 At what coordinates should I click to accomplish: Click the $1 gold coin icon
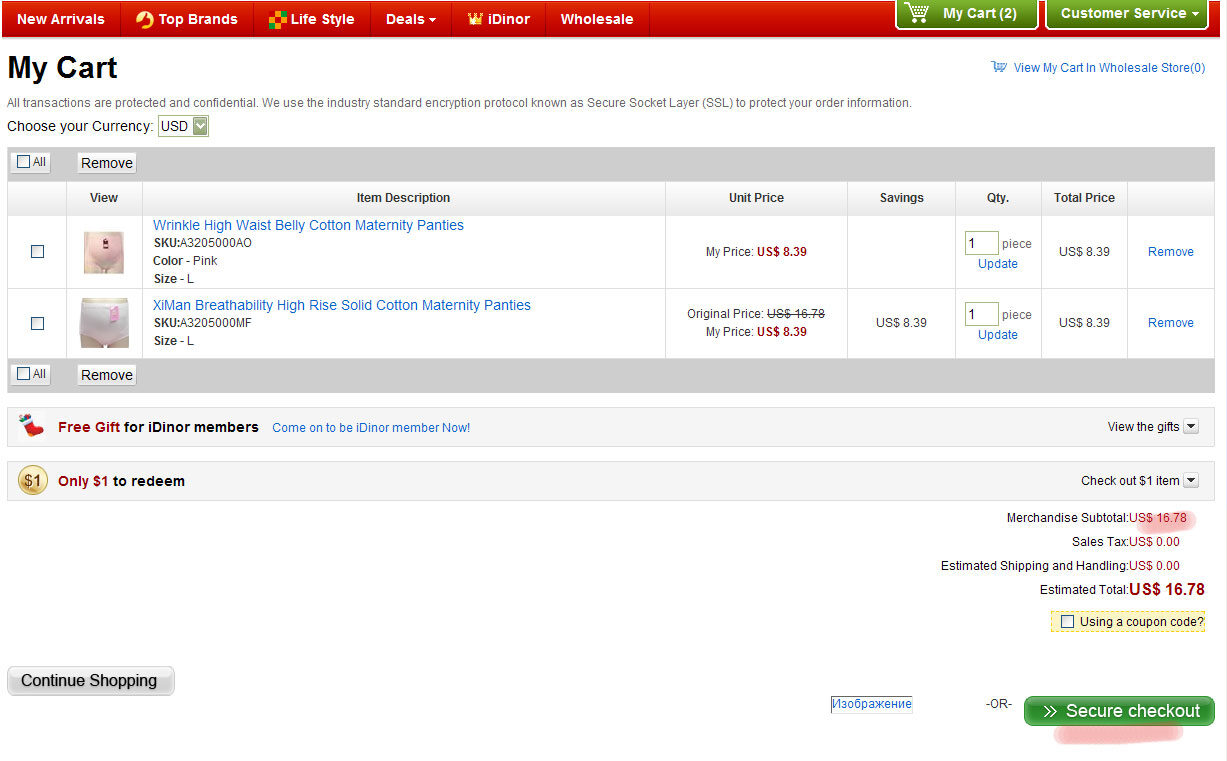(x=33, y=481)
